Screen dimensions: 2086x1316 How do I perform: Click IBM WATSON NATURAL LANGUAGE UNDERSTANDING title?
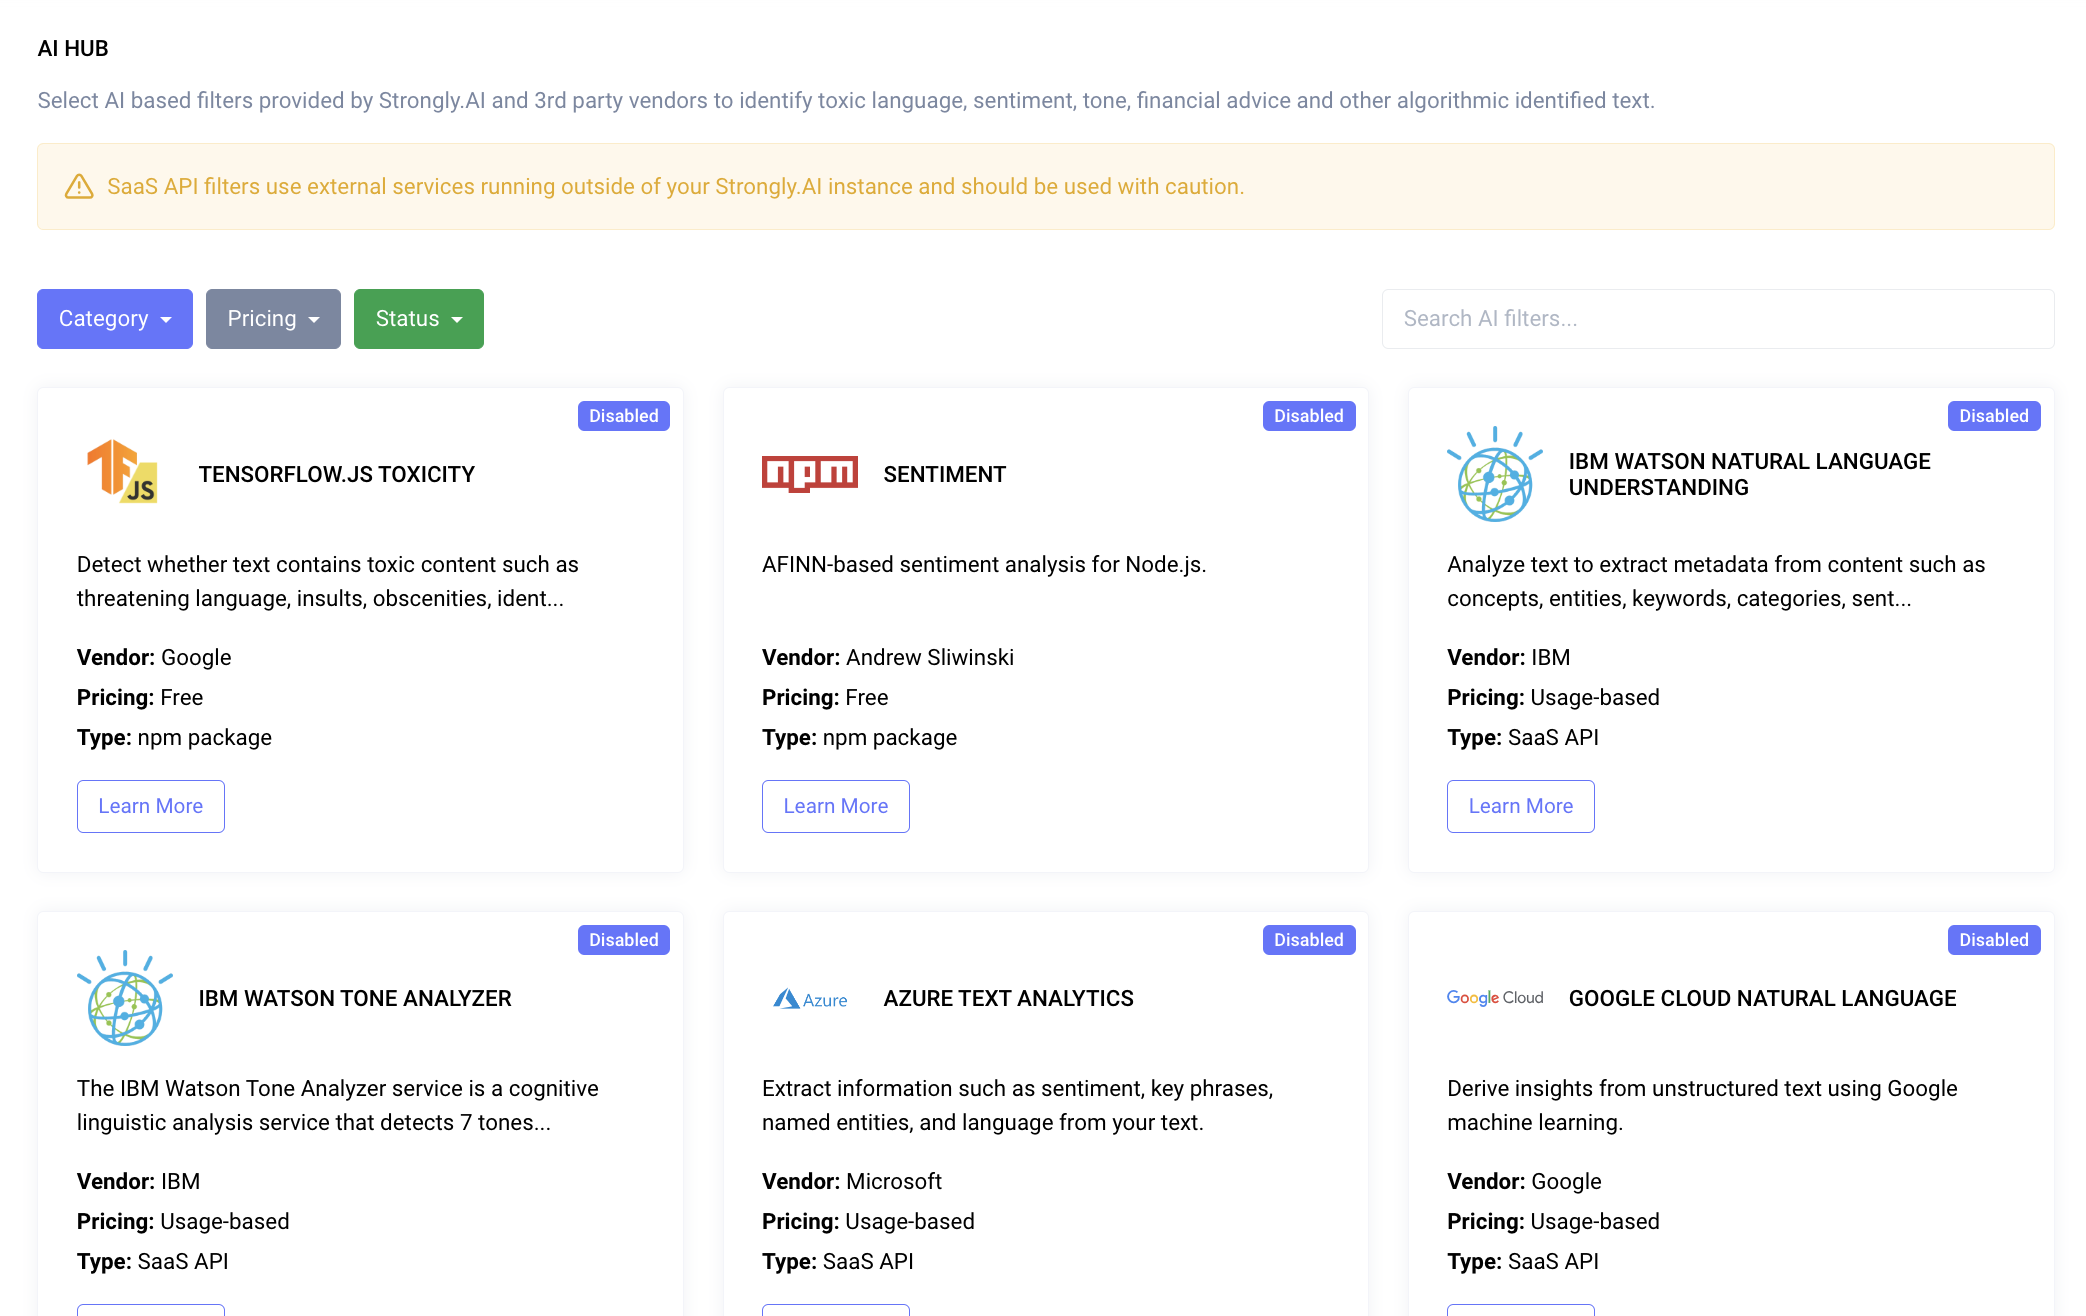coord(1750,474)
